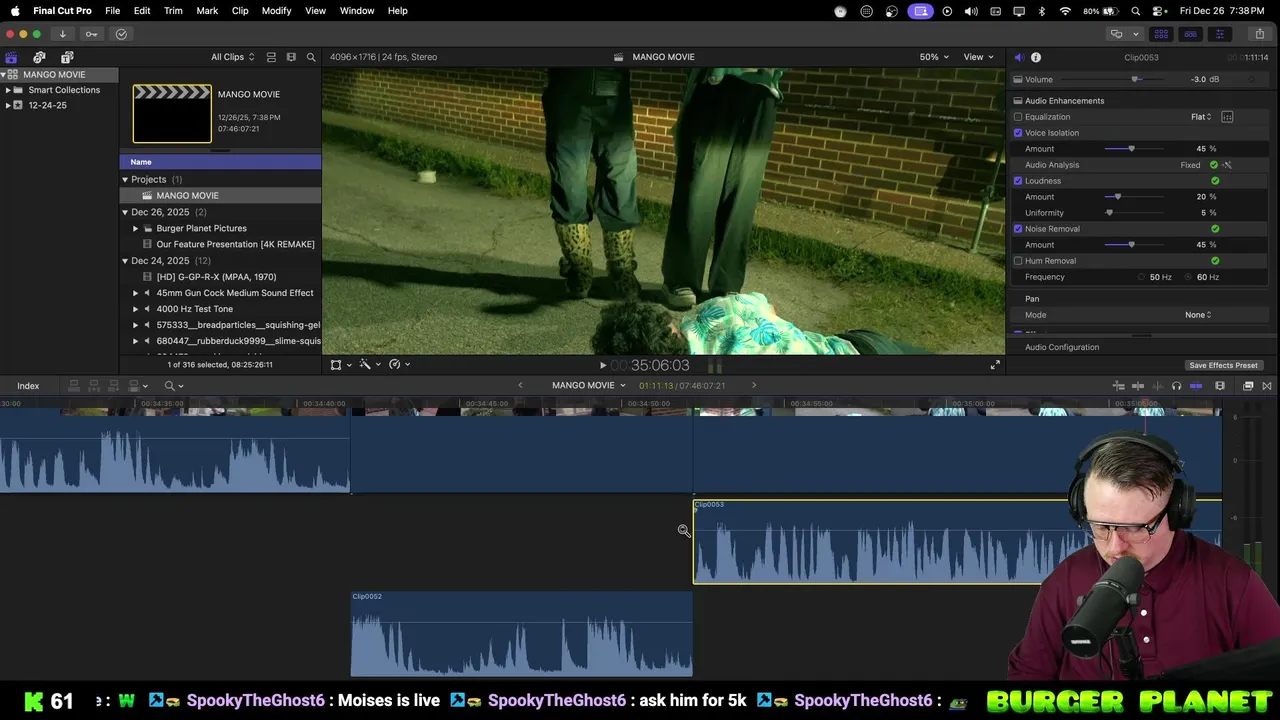Open the viewer View dropdown
Screen dimensions: 1280x720
tap(978, 57)
